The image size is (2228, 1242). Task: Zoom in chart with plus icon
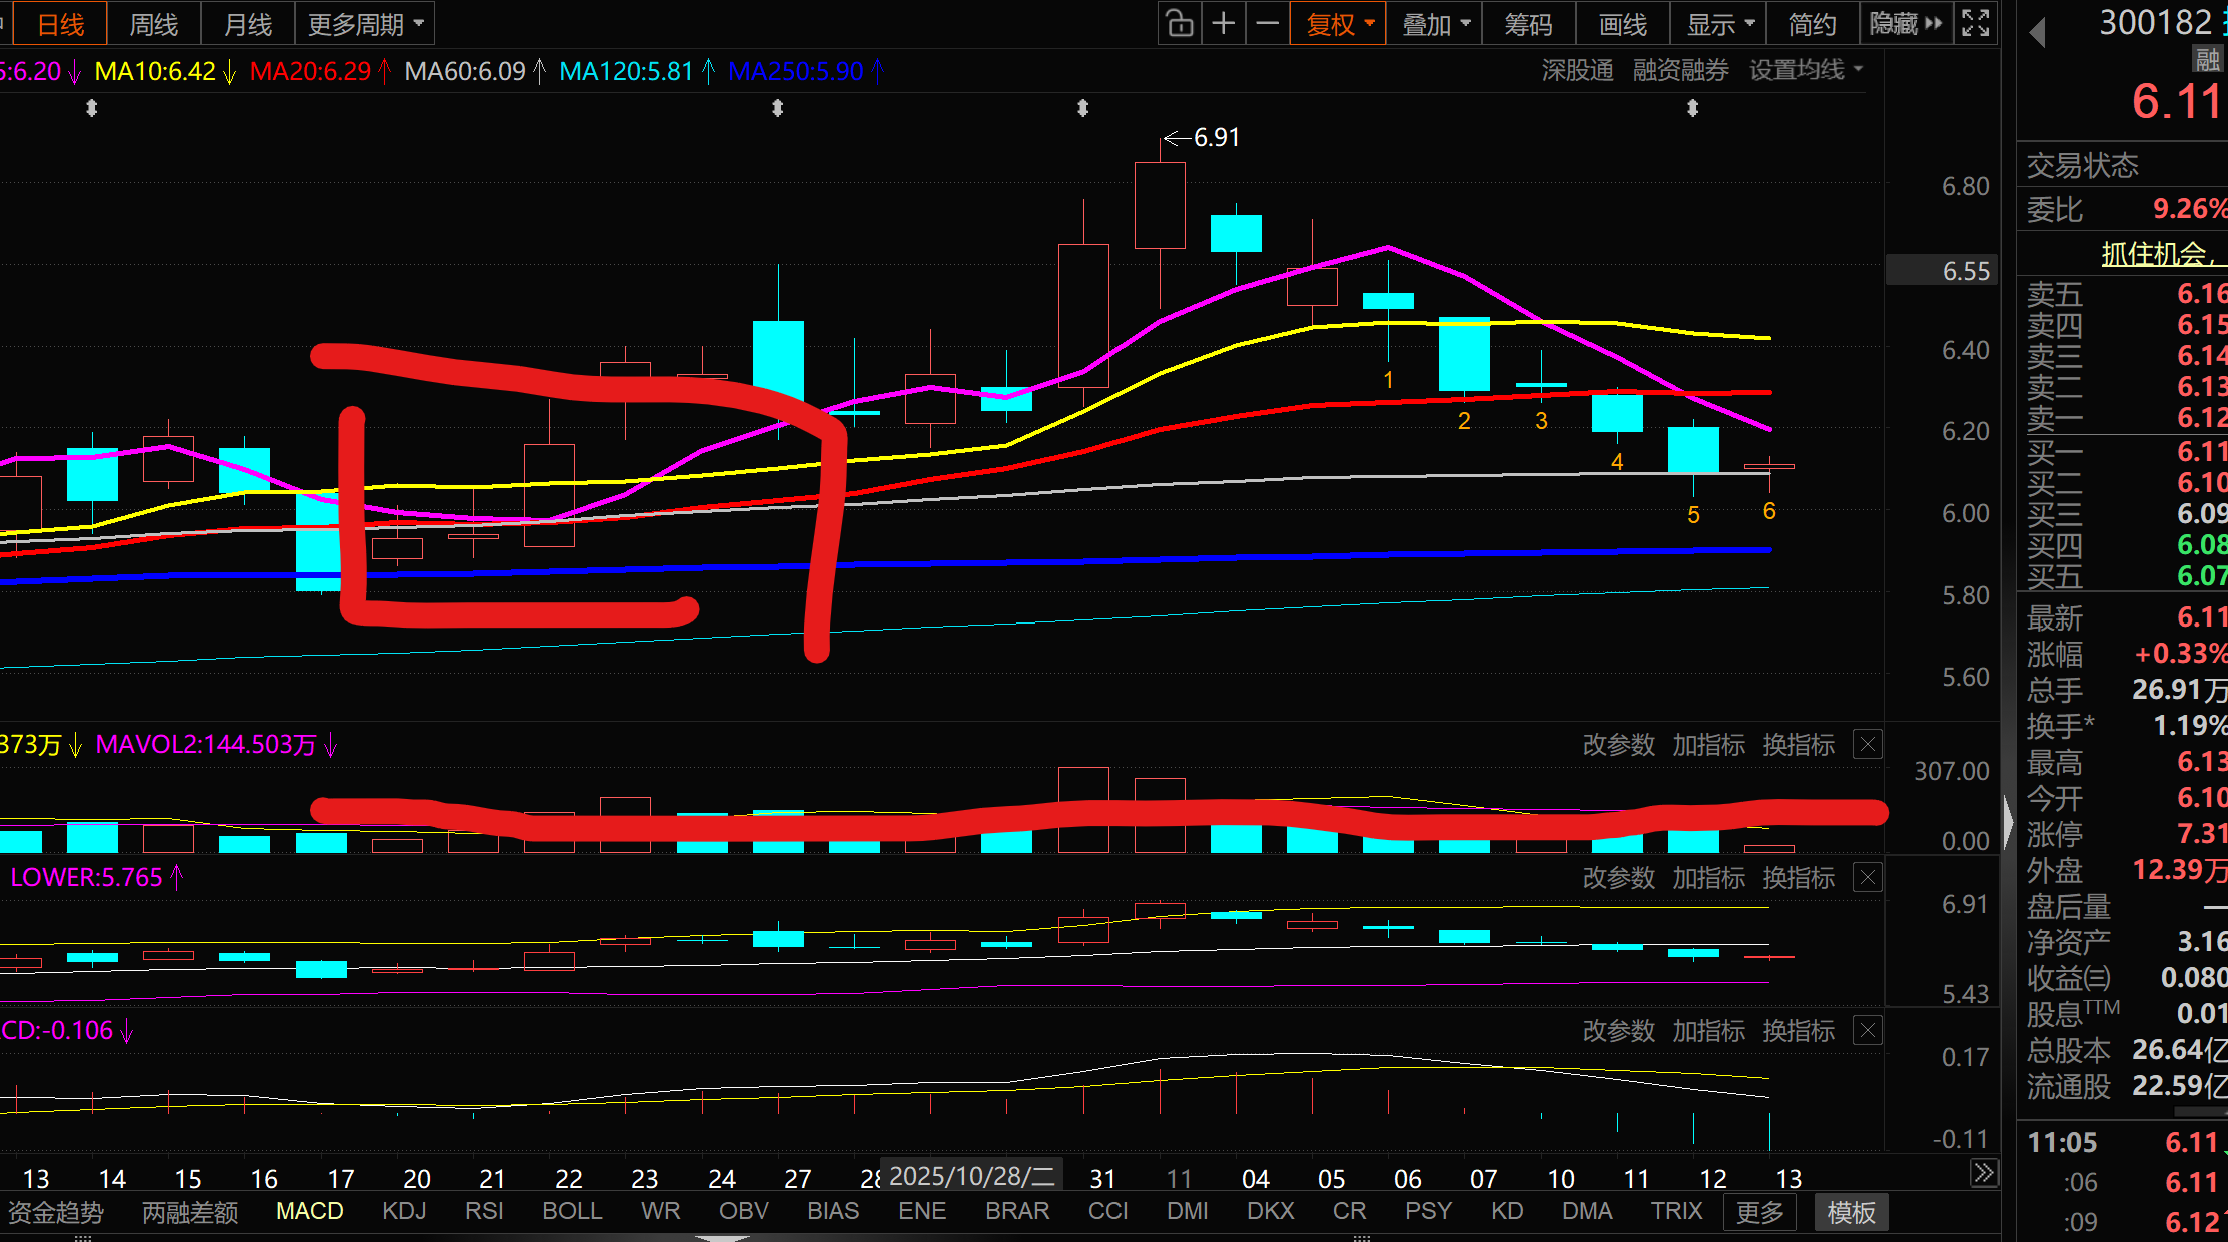coord(1224,24)
